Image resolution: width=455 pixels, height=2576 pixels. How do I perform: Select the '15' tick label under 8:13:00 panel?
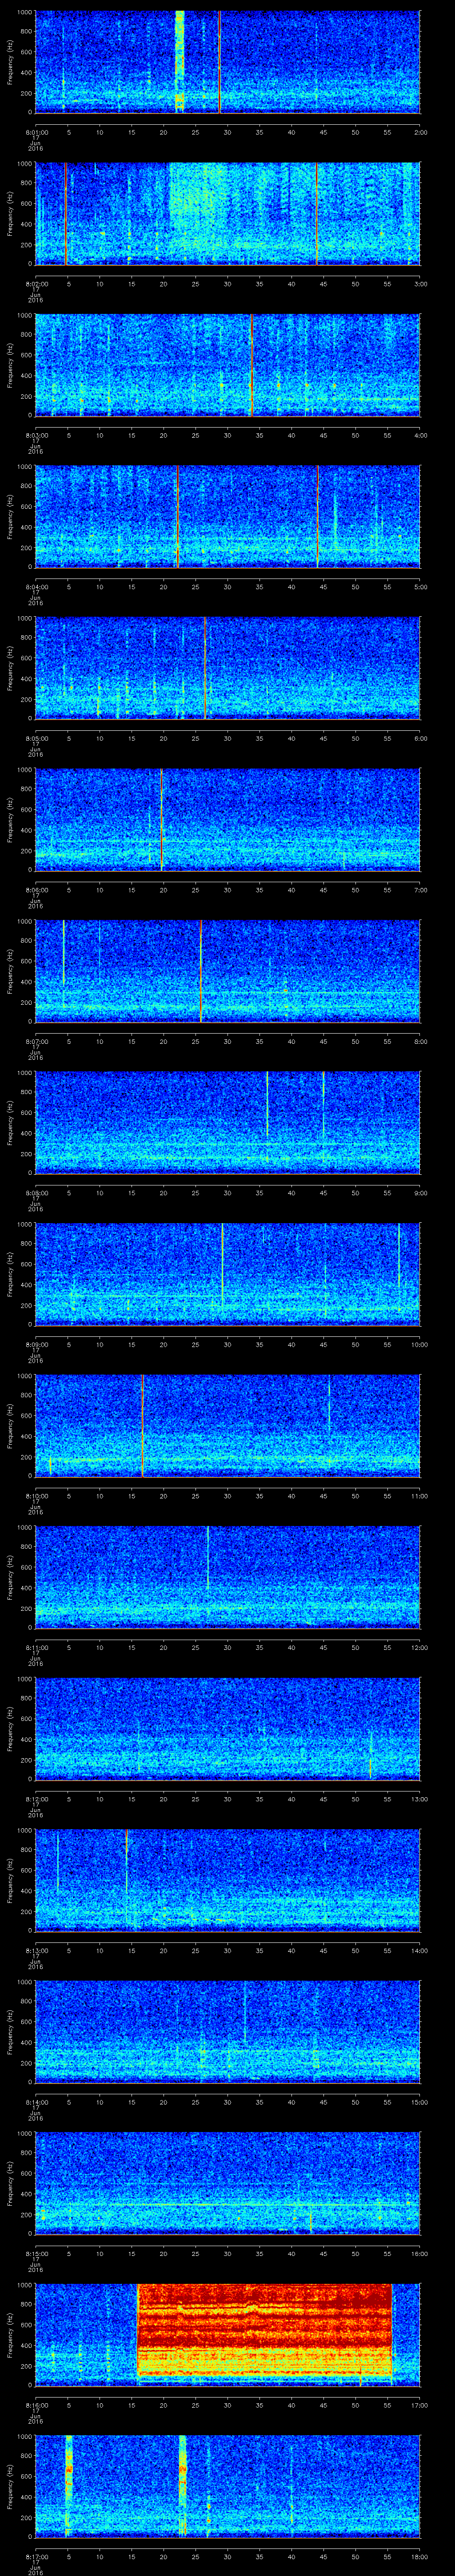coord(132,1951)
